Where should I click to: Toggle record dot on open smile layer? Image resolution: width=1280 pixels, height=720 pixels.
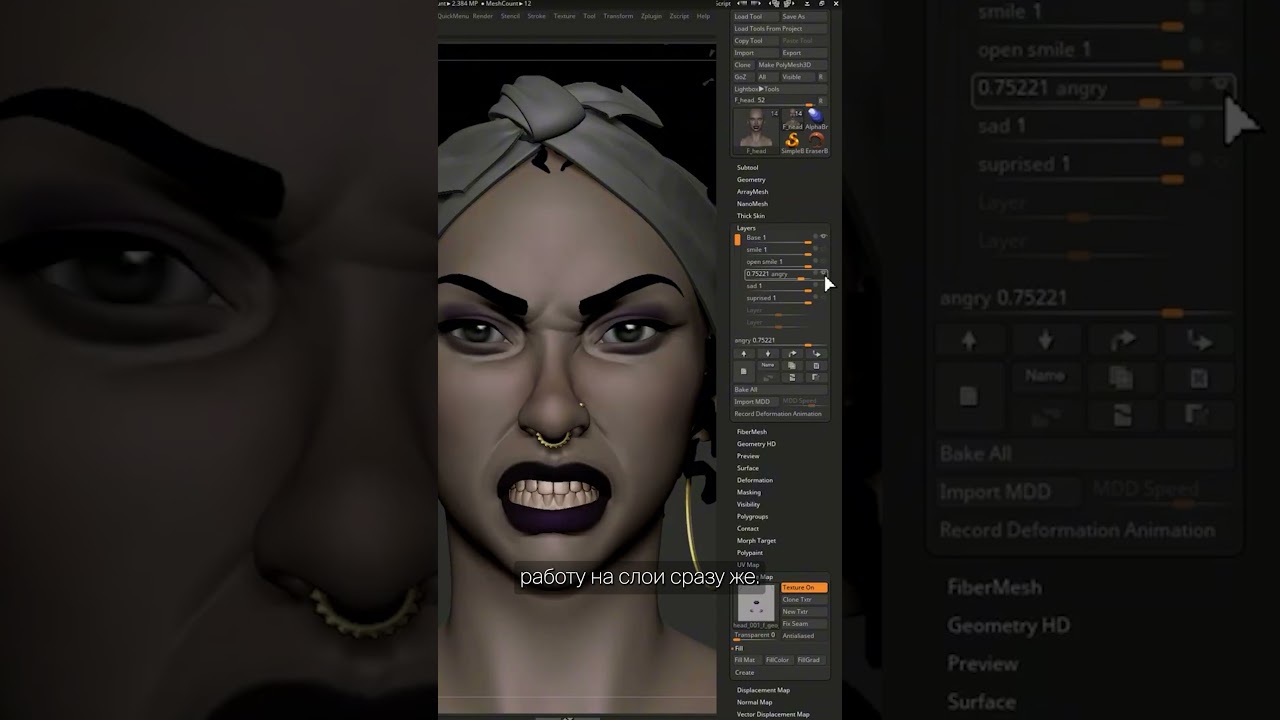click(x=815, y=260)
